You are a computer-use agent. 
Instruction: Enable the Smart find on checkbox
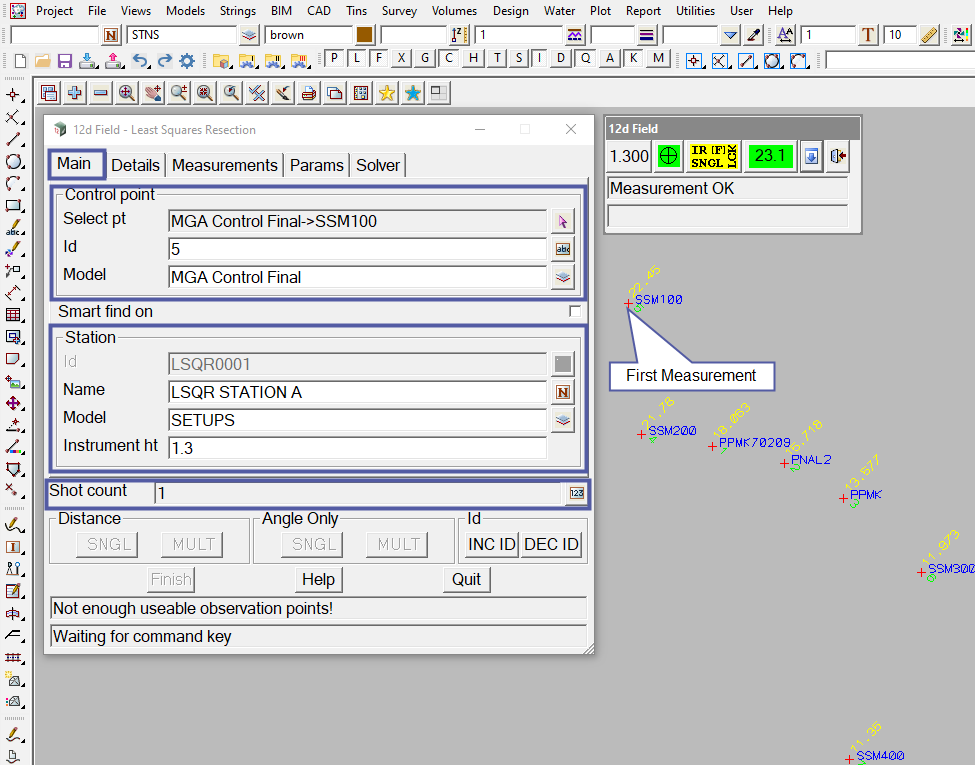(x=575, y=311)
